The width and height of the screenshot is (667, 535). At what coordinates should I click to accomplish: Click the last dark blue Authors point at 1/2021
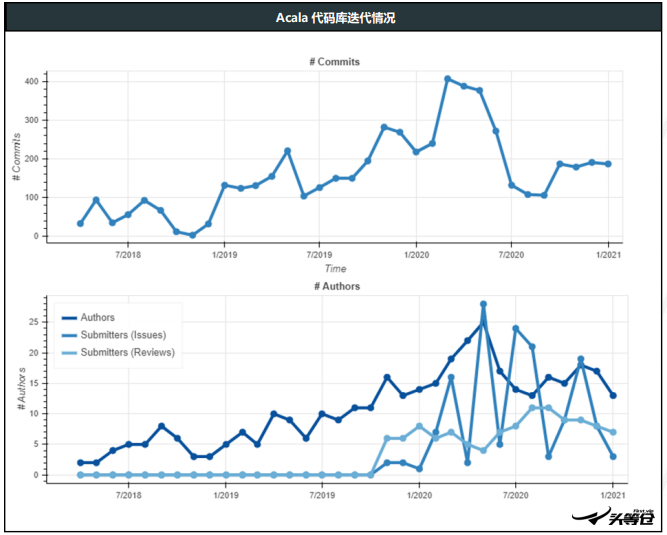(613, 396)
